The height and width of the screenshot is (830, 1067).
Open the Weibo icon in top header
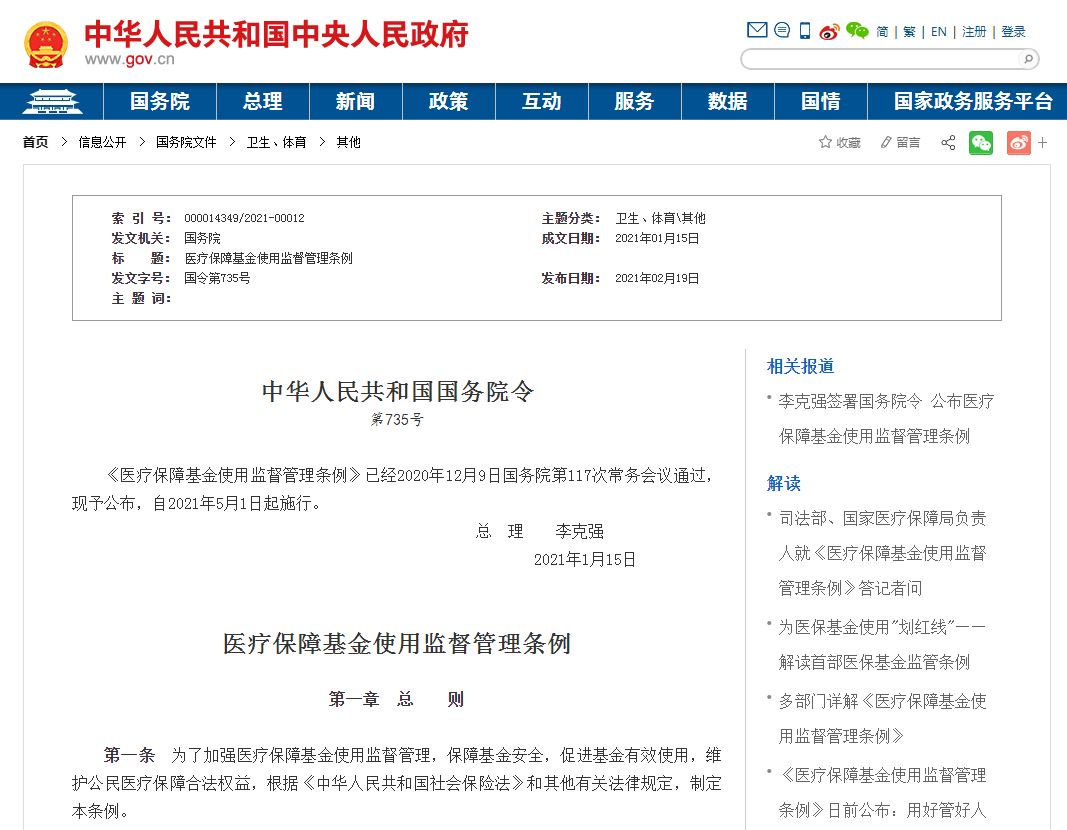pyautogui.click(x=829, y=32)
